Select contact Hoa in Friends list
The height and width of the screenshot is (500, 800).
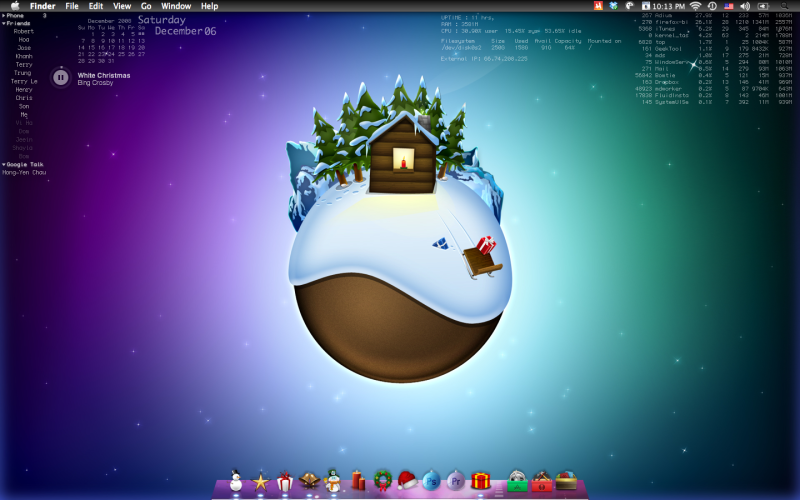24,39
